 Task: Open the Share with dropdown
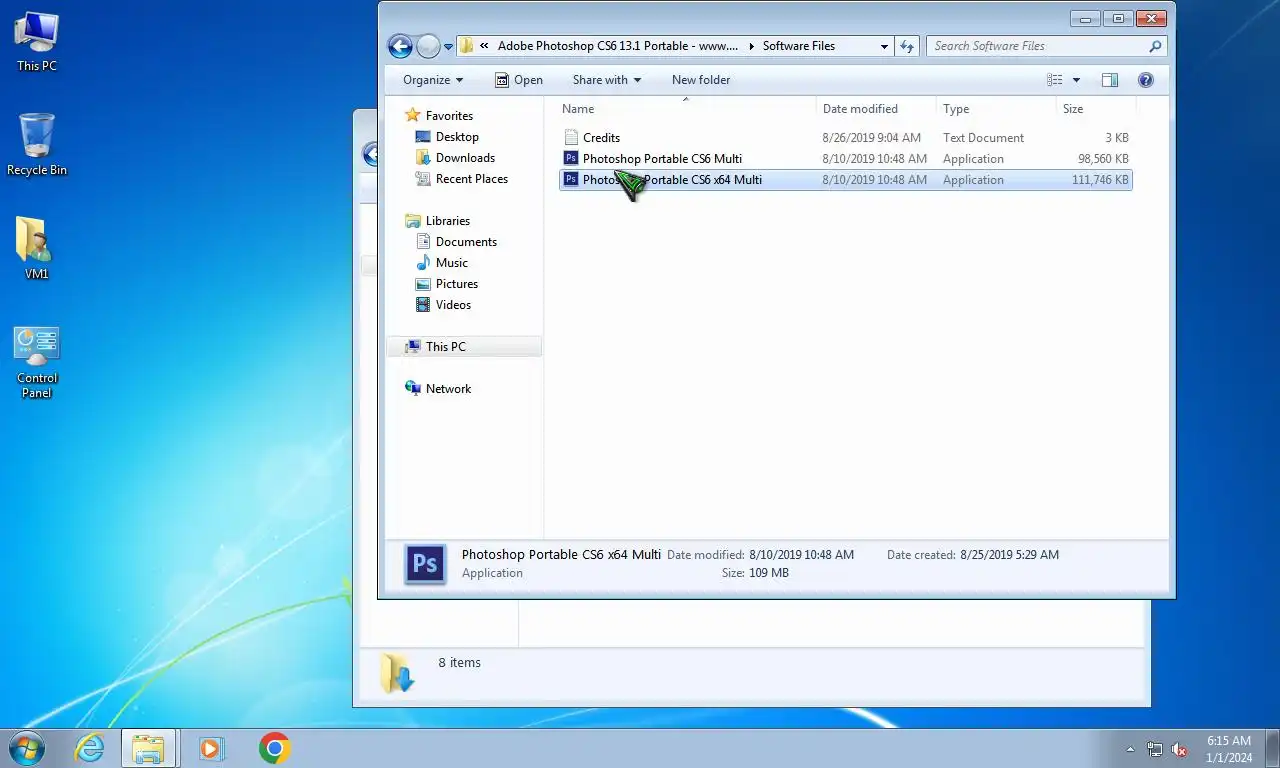coord(607,80)
